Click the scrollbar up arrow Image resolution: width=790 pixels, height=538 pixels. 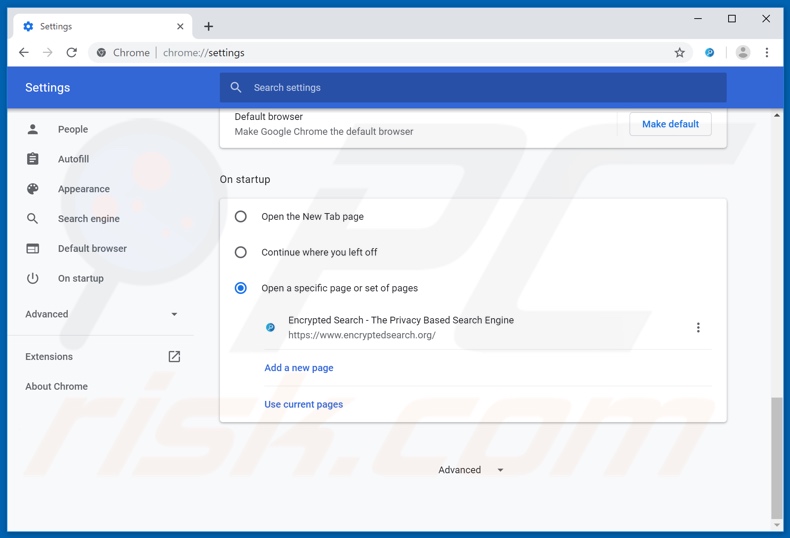[x=777, y=115]
